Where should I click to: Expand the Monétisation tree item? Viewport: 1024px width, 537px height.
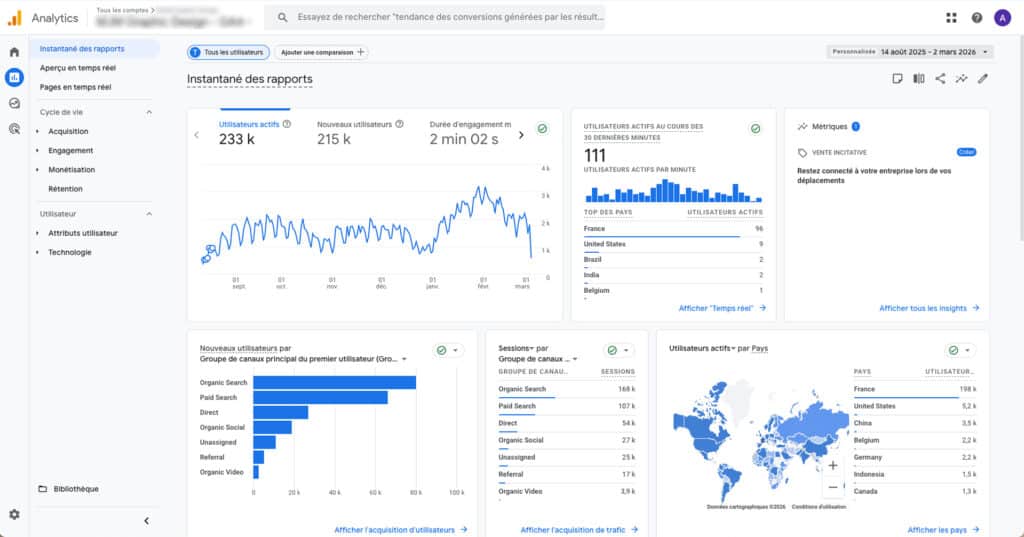[x=37, y=169]
